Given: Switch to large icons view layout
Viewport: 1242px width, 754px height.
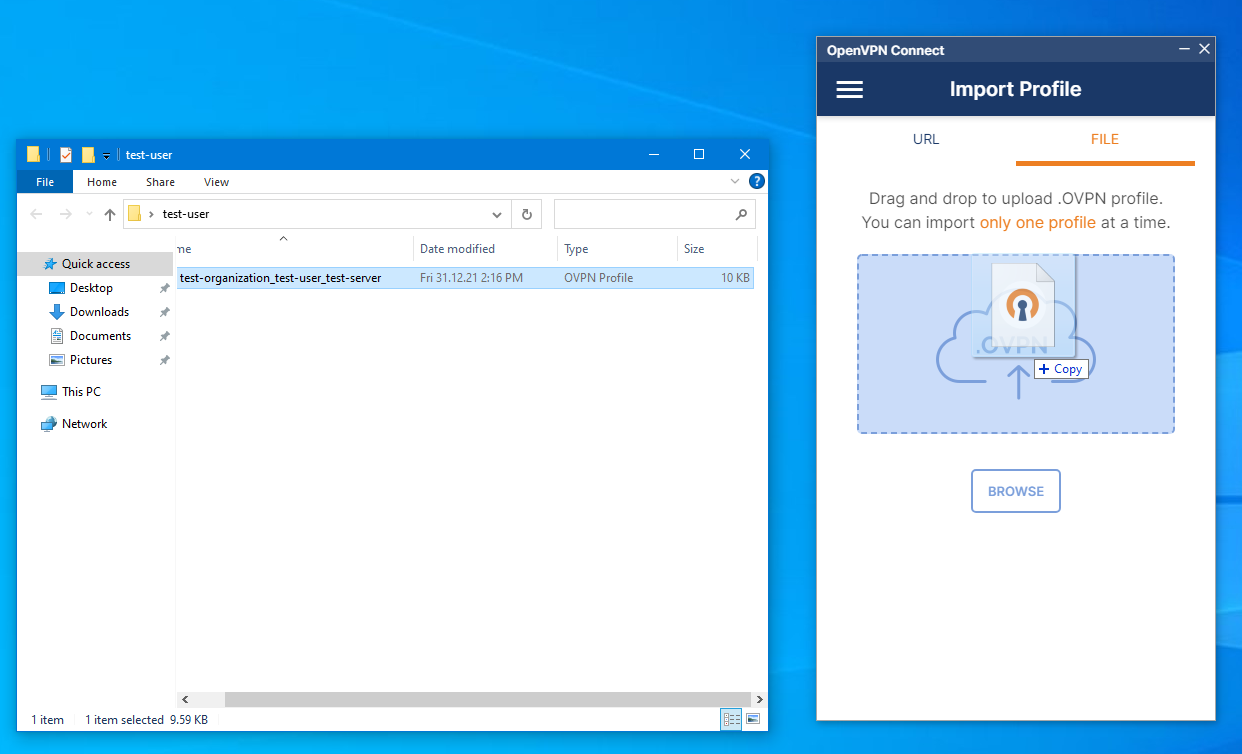Looking at the screenshot, I should [753, 719].
